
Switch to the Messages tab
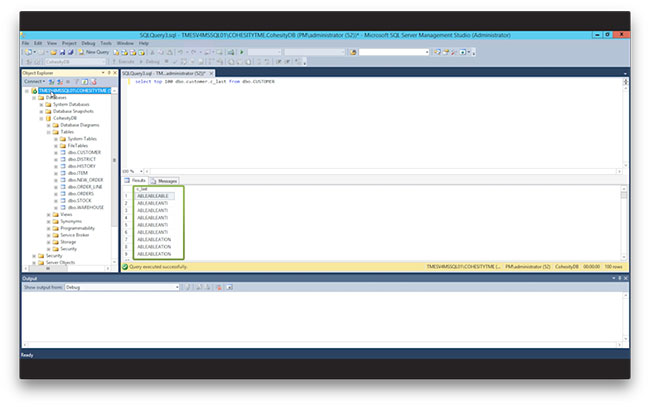pyautogui.click(x=166, y=180)
